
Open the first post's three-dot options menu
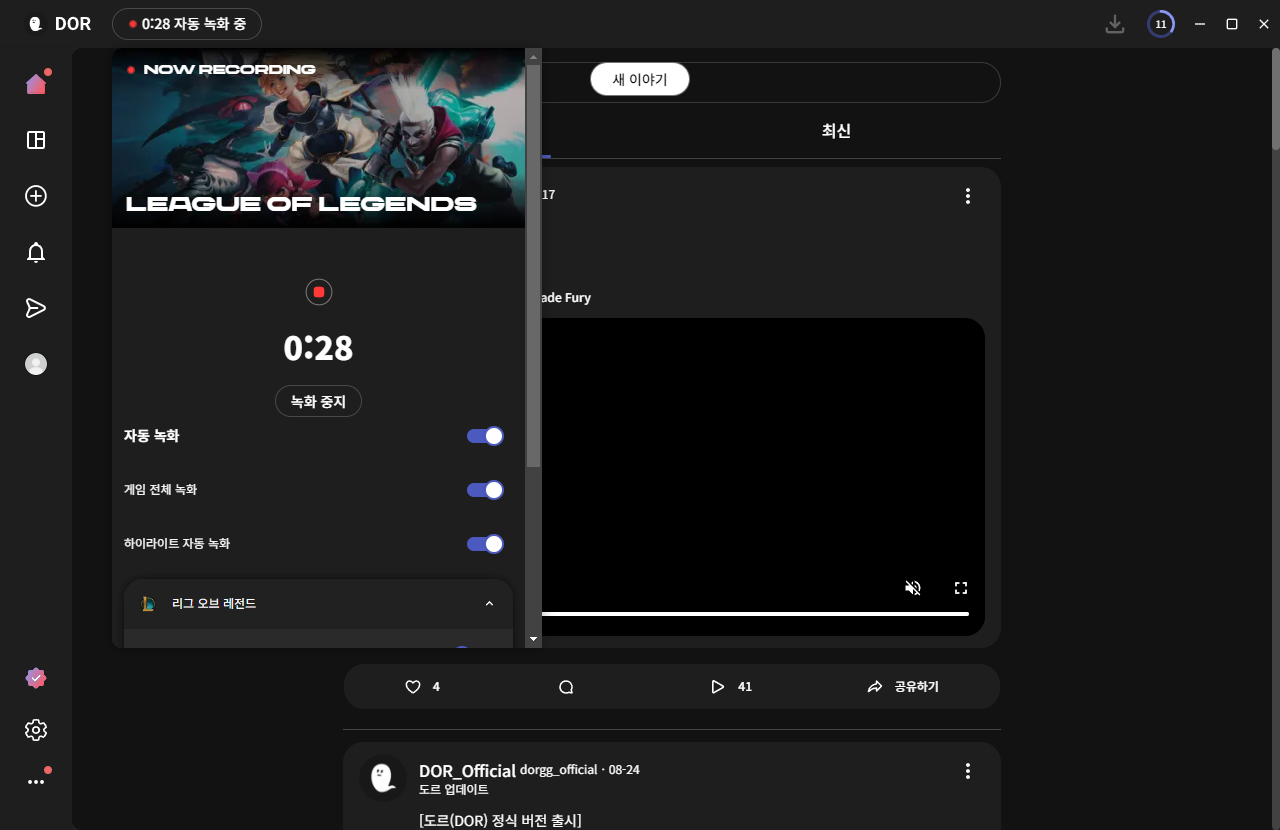[x=967, y=196]
